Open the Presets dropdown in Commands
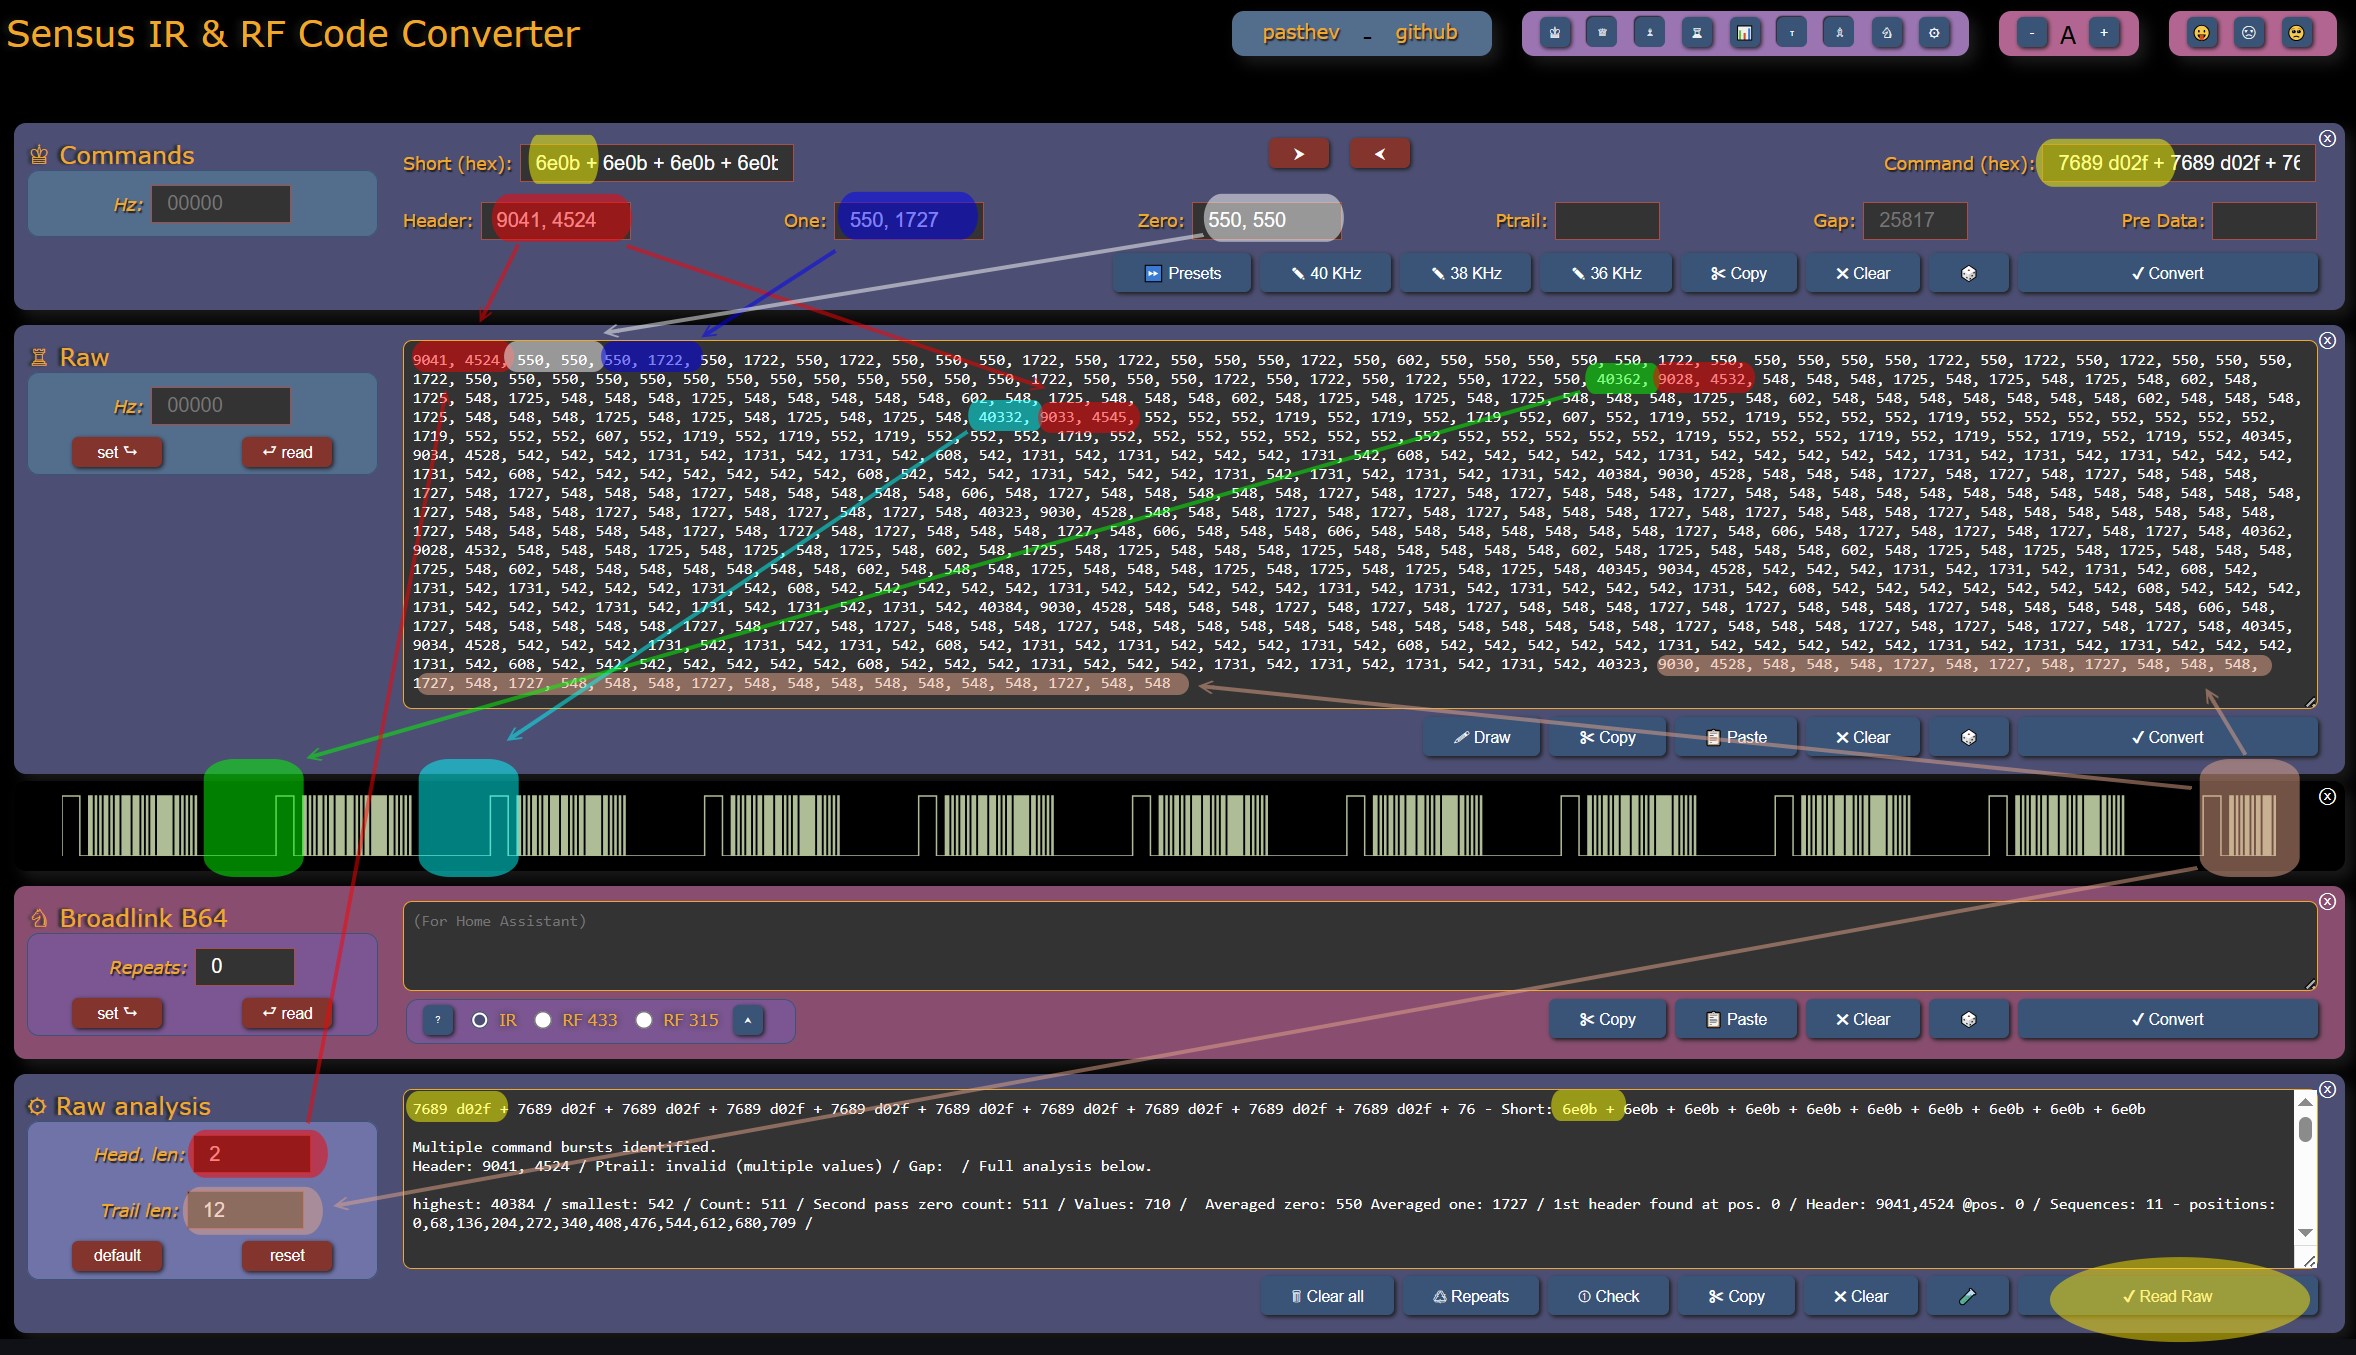This screenshot has height=1355, width=2356. coord(1182,273)
